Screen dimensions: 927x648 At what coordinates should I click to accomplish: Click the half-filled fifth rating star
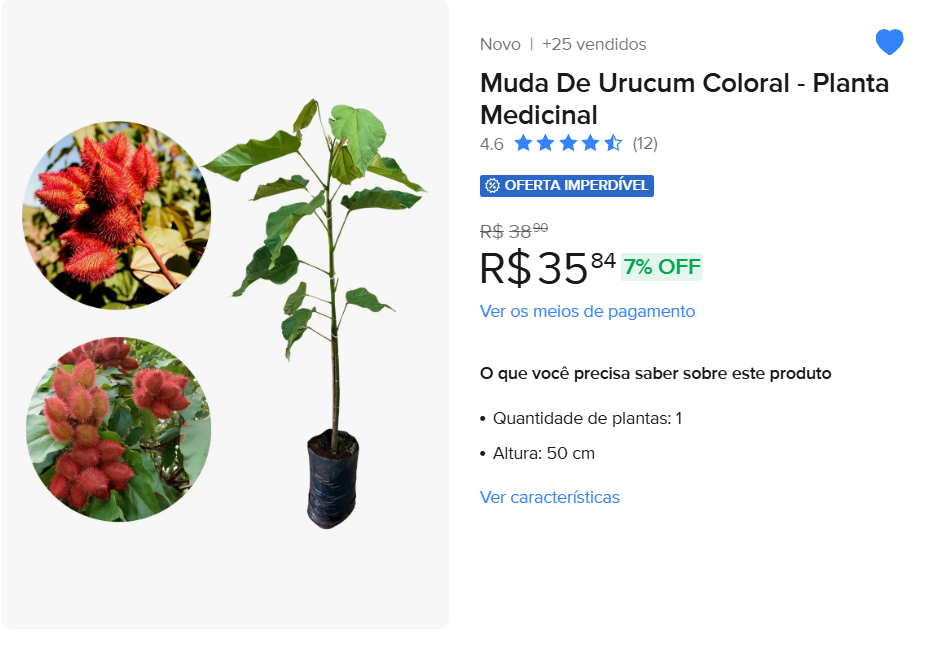(x=613, y=143)
